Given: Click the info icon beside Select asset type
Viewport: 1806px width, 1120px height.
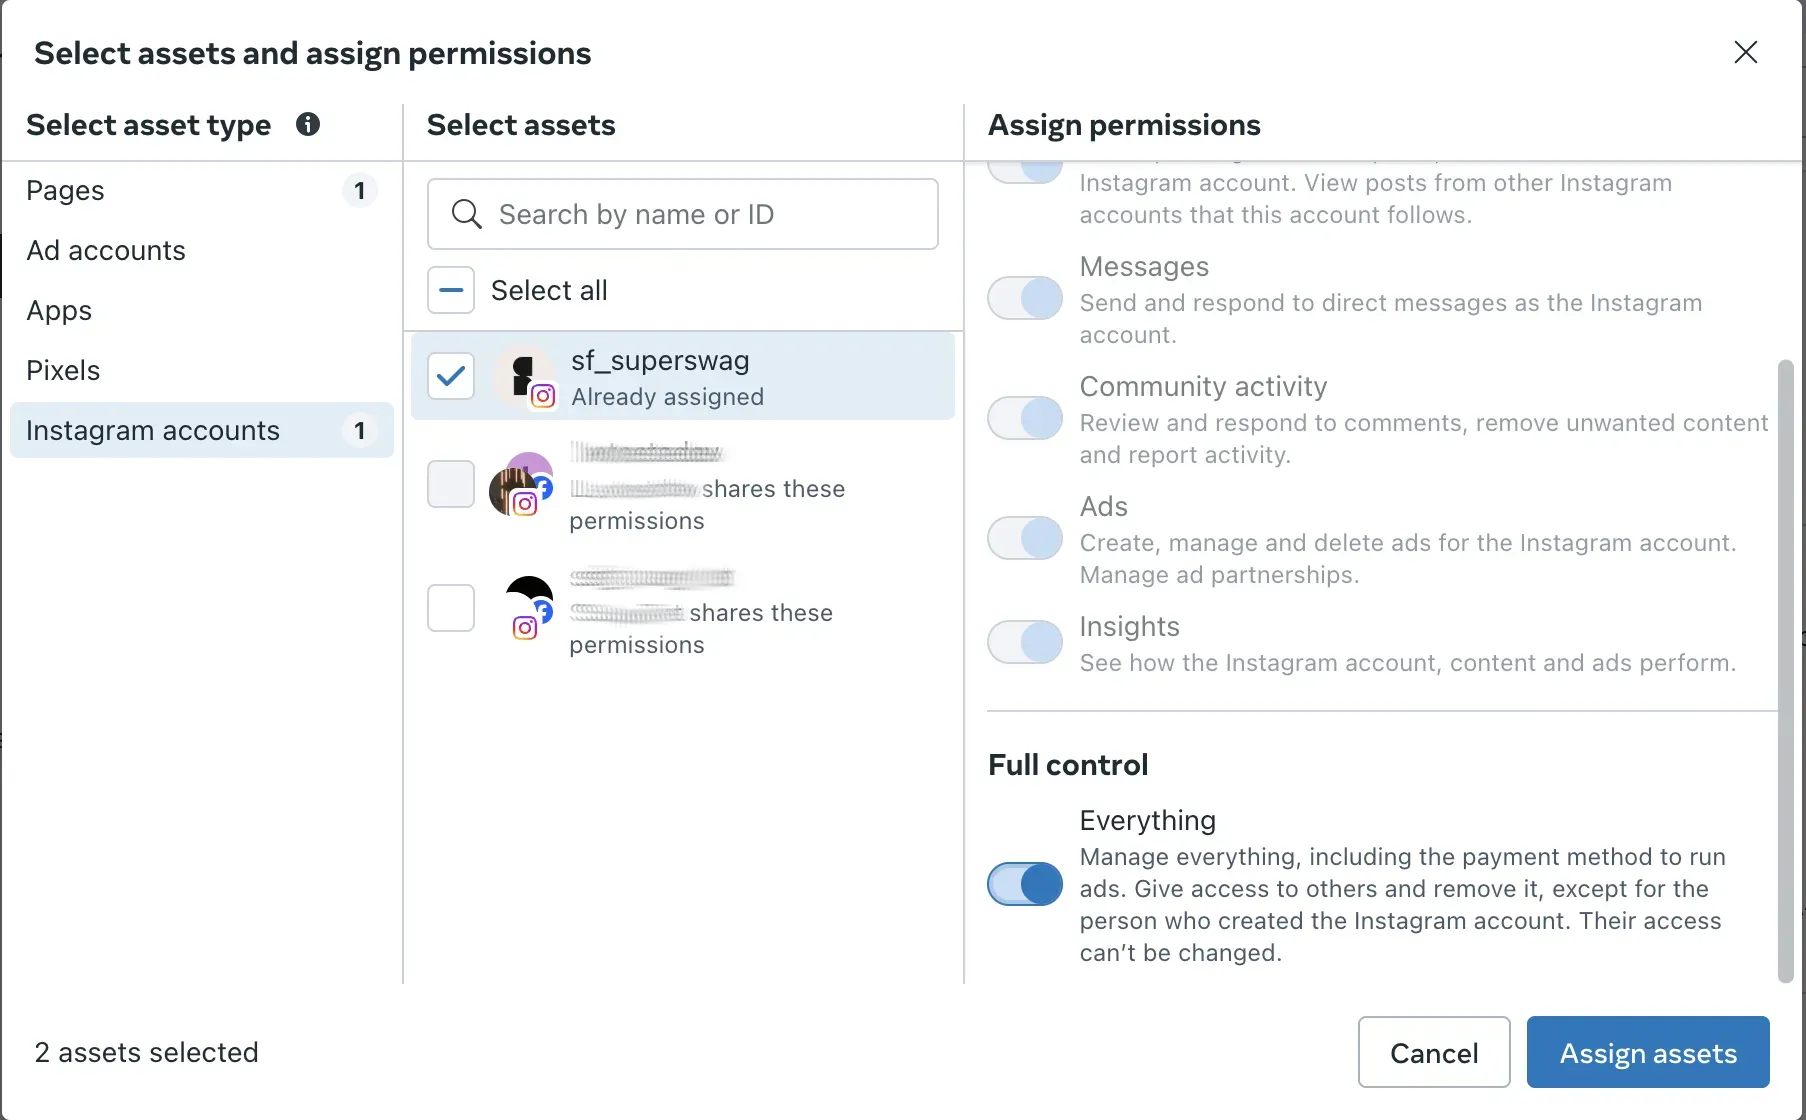Looking at the screenshot, I should pos(308,124).
